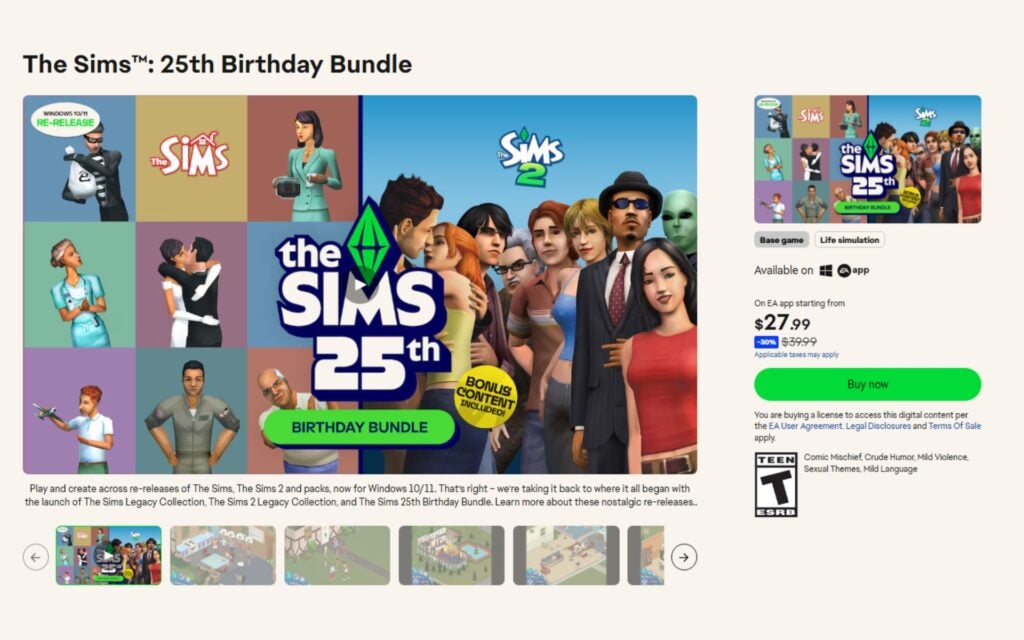1024x640 pixels.
Task: Click the green Buy now button
Action: (x=868, y=383)
